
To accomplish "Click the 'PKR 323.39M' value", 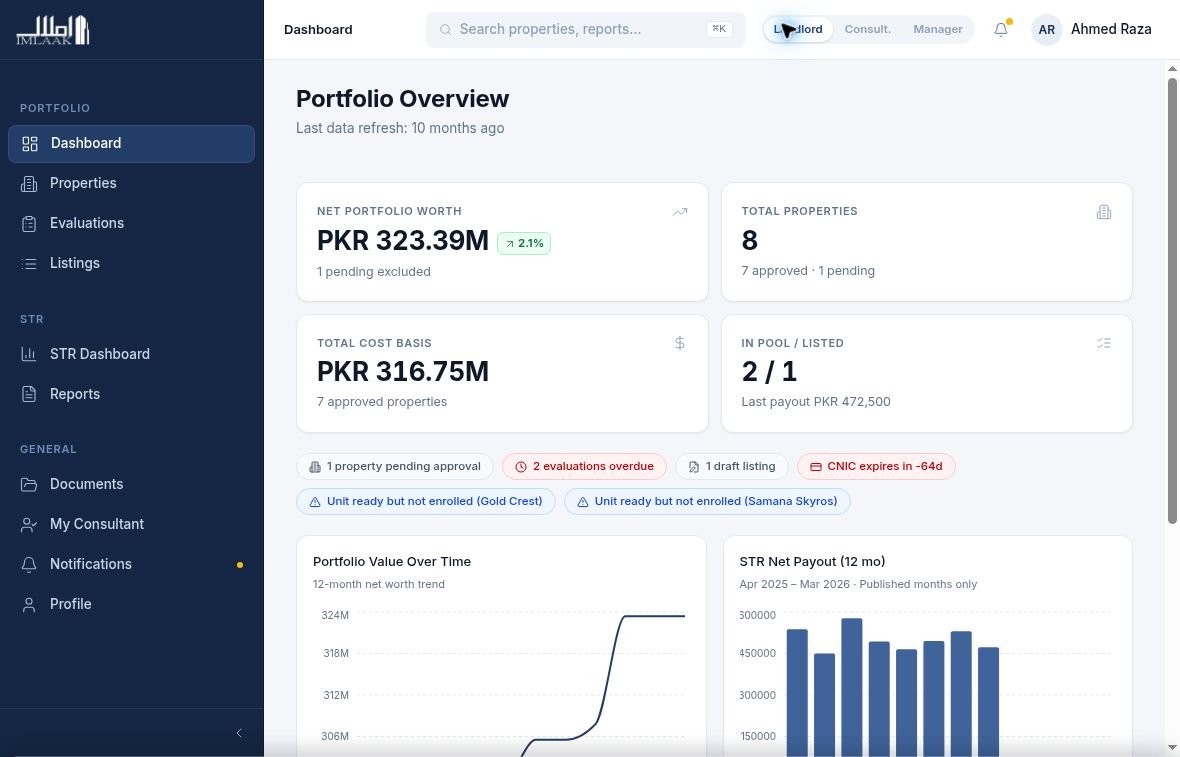I will pos(403,241).
